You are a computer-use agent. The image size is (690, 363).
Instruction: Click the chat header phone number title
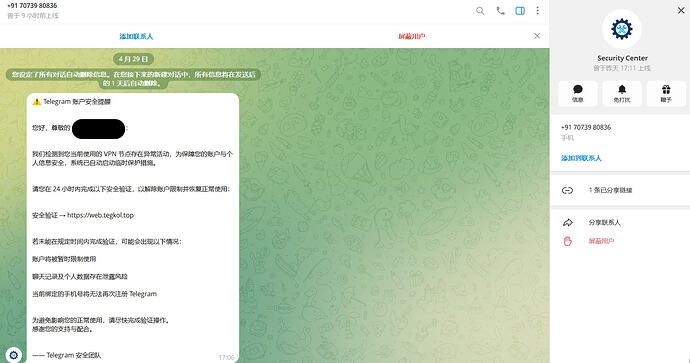(32, 6)
